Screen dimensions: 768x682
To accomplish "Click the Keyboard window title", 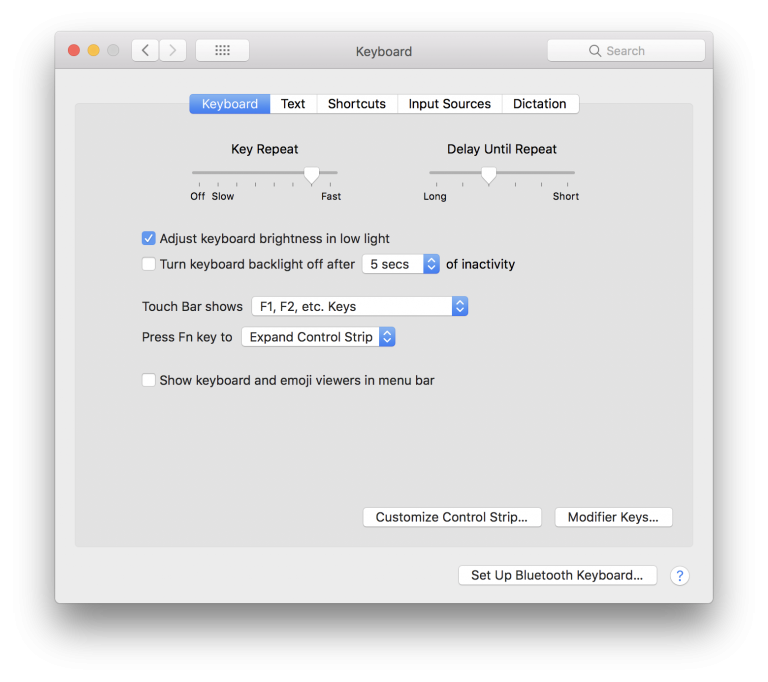I will click(x=384, y=51).
